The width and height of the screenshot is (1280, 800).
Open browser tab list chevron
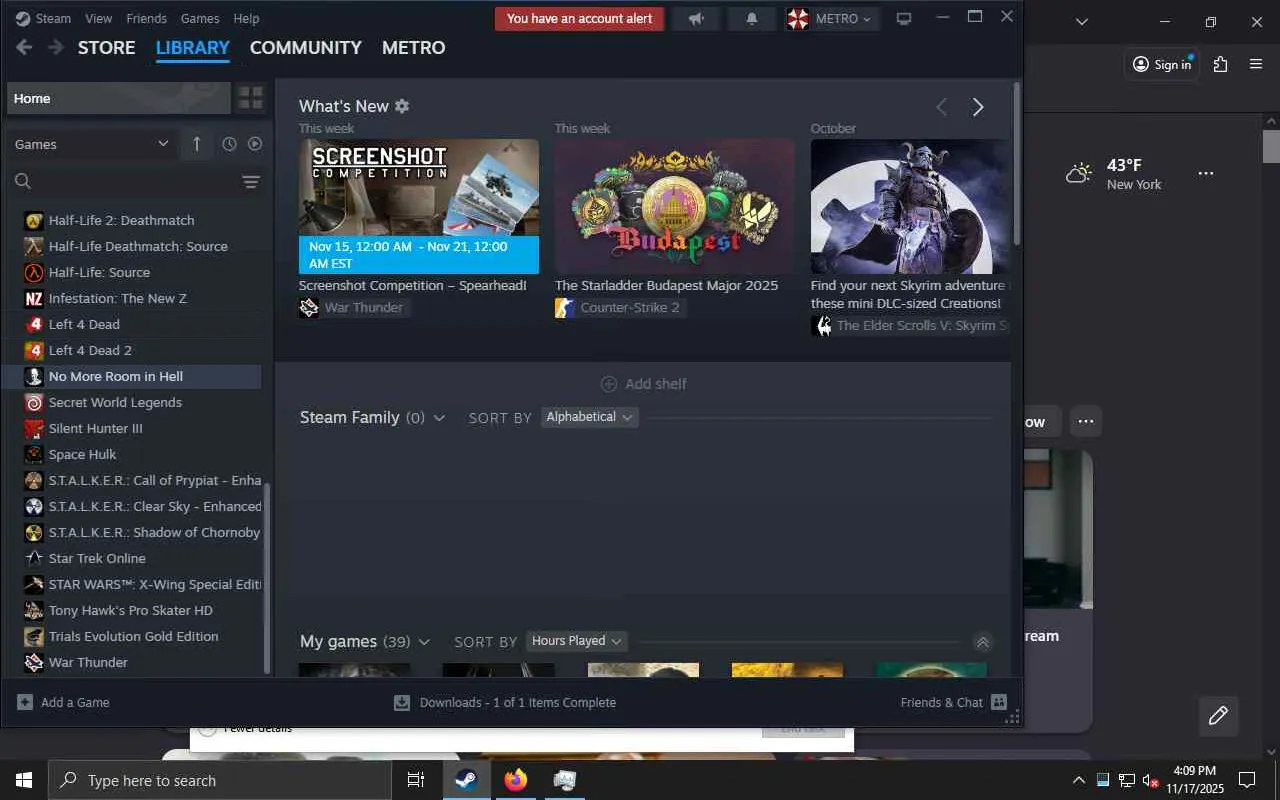[1081, 21]
